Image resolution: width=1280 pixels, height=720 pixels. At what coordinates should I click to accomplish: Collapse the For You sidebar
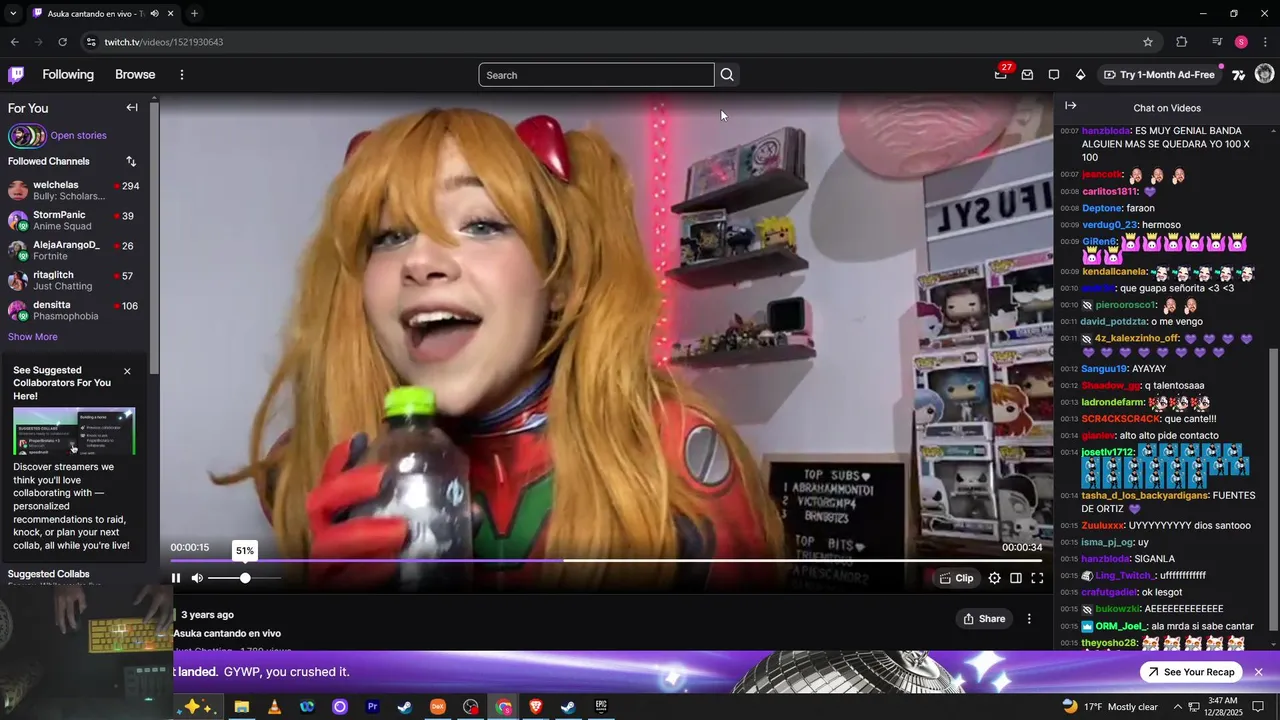[x=132, y=108]
